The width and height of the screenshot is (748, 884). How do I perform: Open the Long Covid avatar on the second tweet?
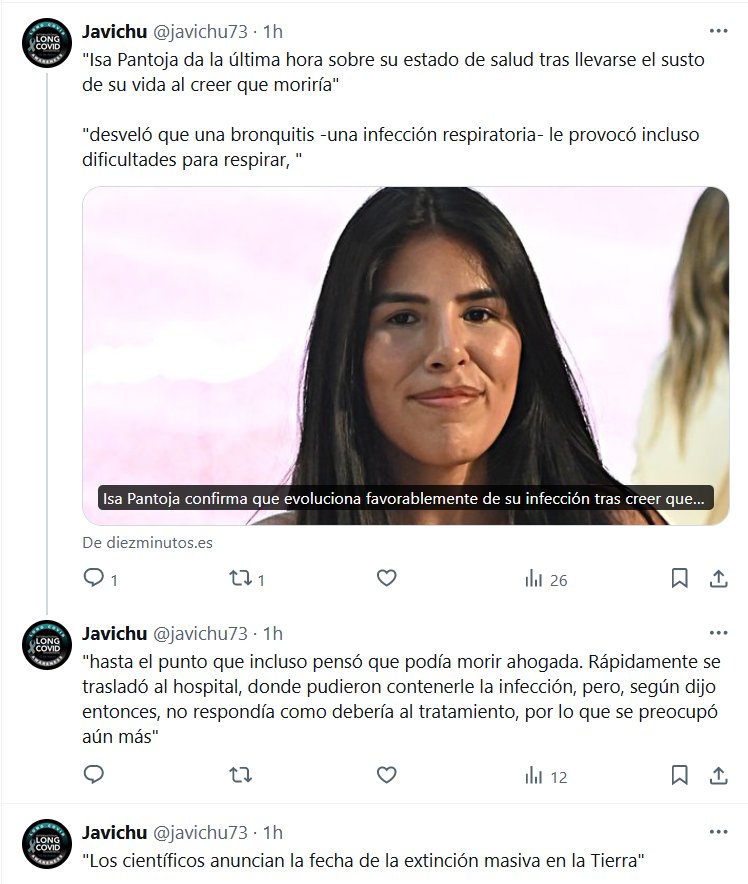47,645
